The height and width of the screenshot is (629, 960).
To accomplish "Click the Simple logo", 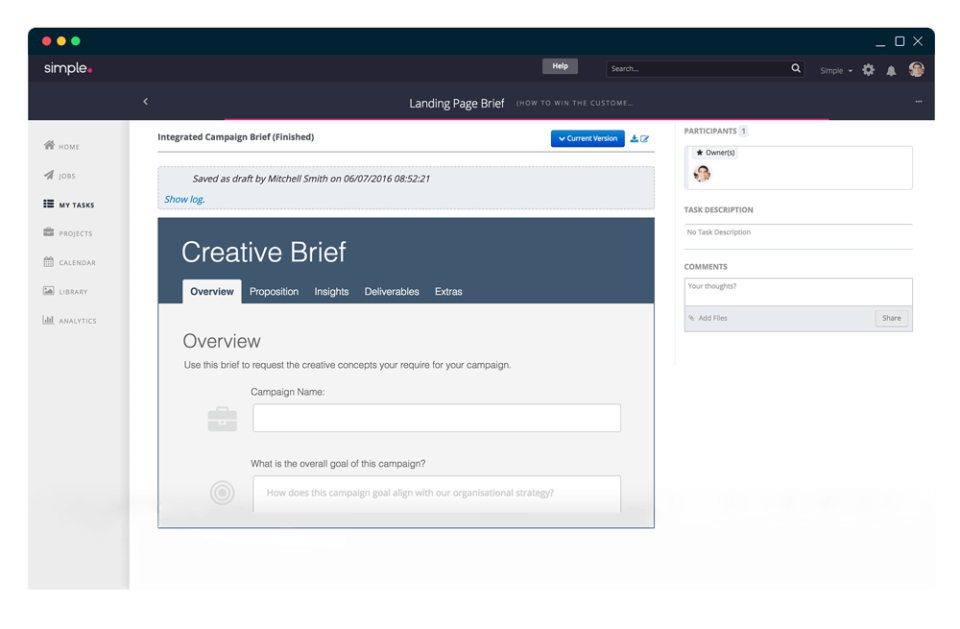I will click(68, 68).
